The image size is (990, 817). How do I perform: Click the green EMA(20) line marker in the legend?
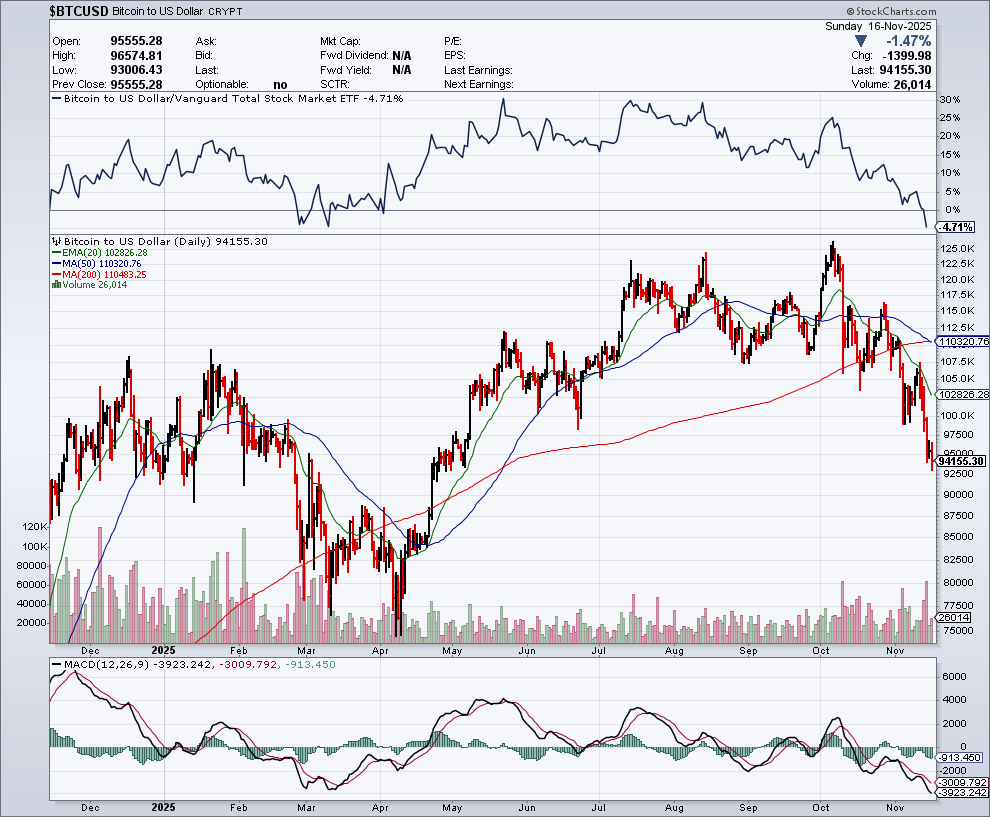pyautogui.click(x=56, y=253)
